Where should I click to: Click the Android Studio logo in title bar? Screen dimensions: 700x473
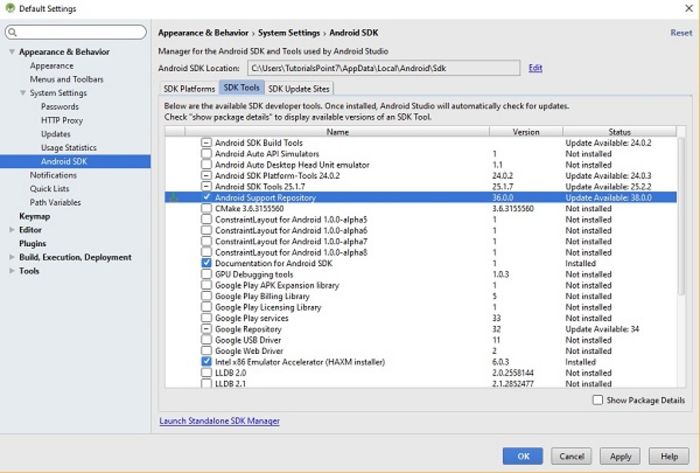coord(9,8)
